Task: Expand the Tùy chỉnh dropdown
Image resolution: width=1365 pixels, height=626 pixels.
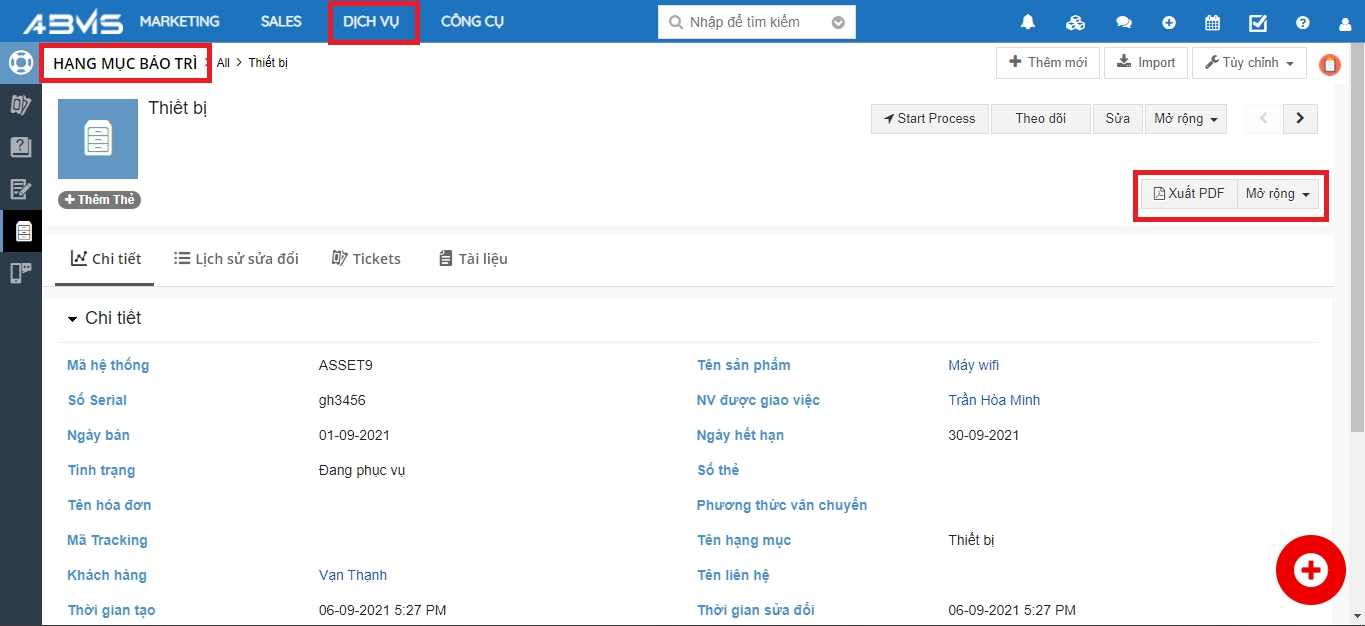Action: [1249, 63]
